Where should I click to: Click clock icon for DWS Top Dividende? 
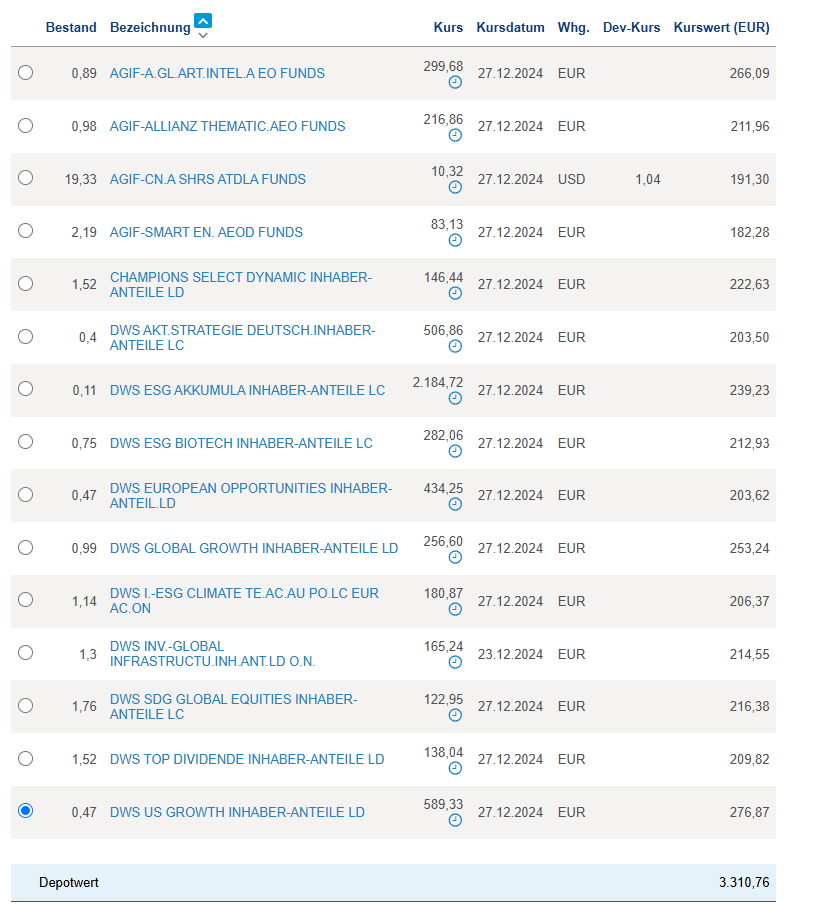tap(456, 768)
